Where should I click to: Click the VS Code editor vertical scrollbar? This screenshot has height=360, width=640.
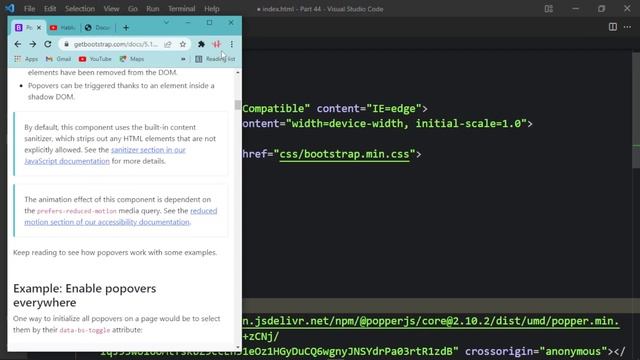636,110
